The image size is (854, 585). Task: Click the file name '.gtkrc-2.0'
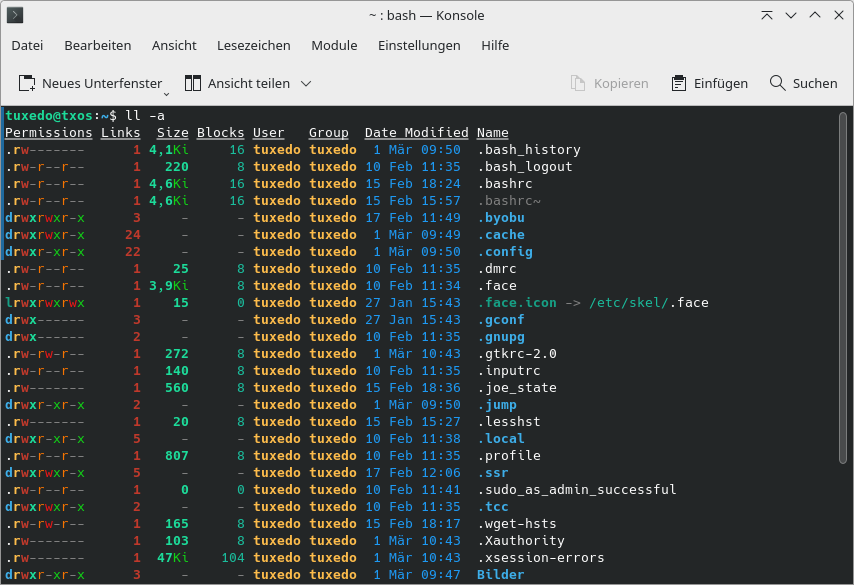click(x=517, y=354)
